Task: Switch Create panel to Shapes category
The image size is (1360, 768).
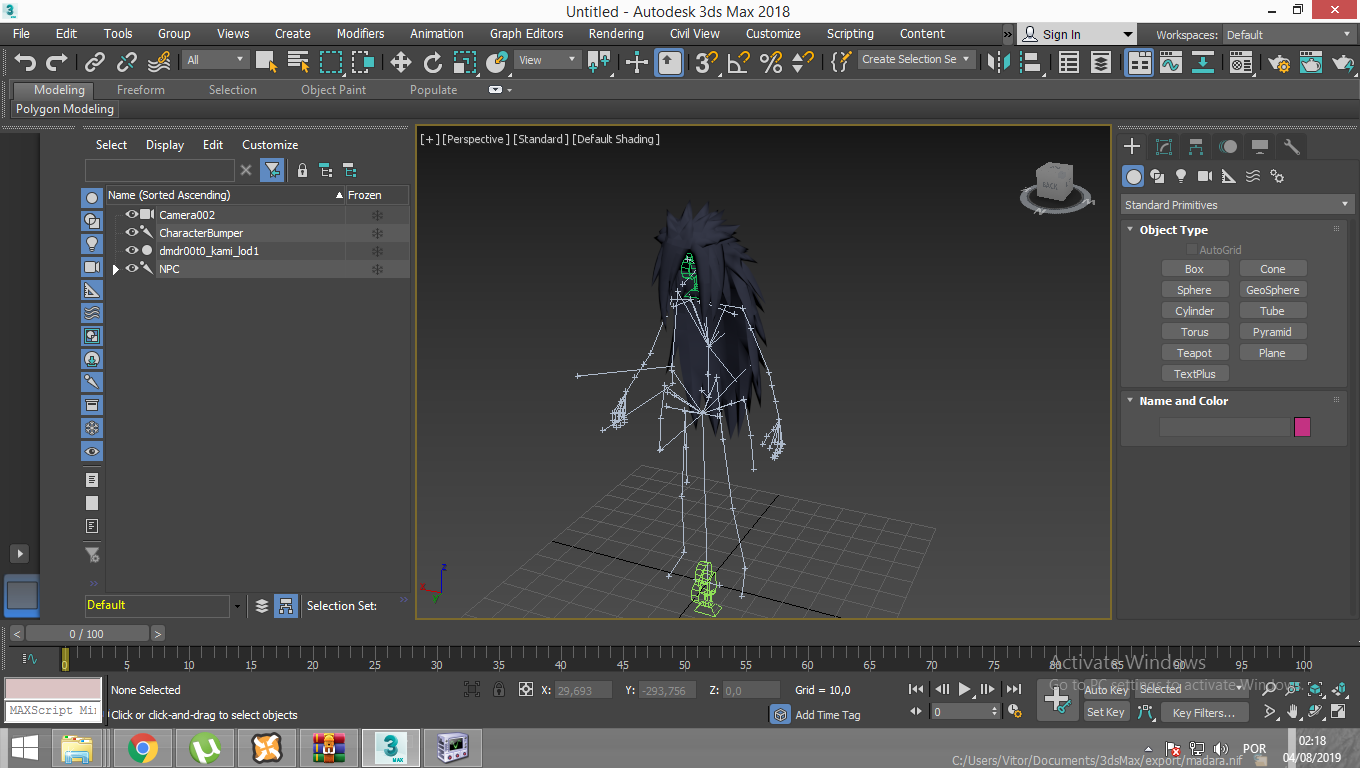Action: (x=1157, y=176)
